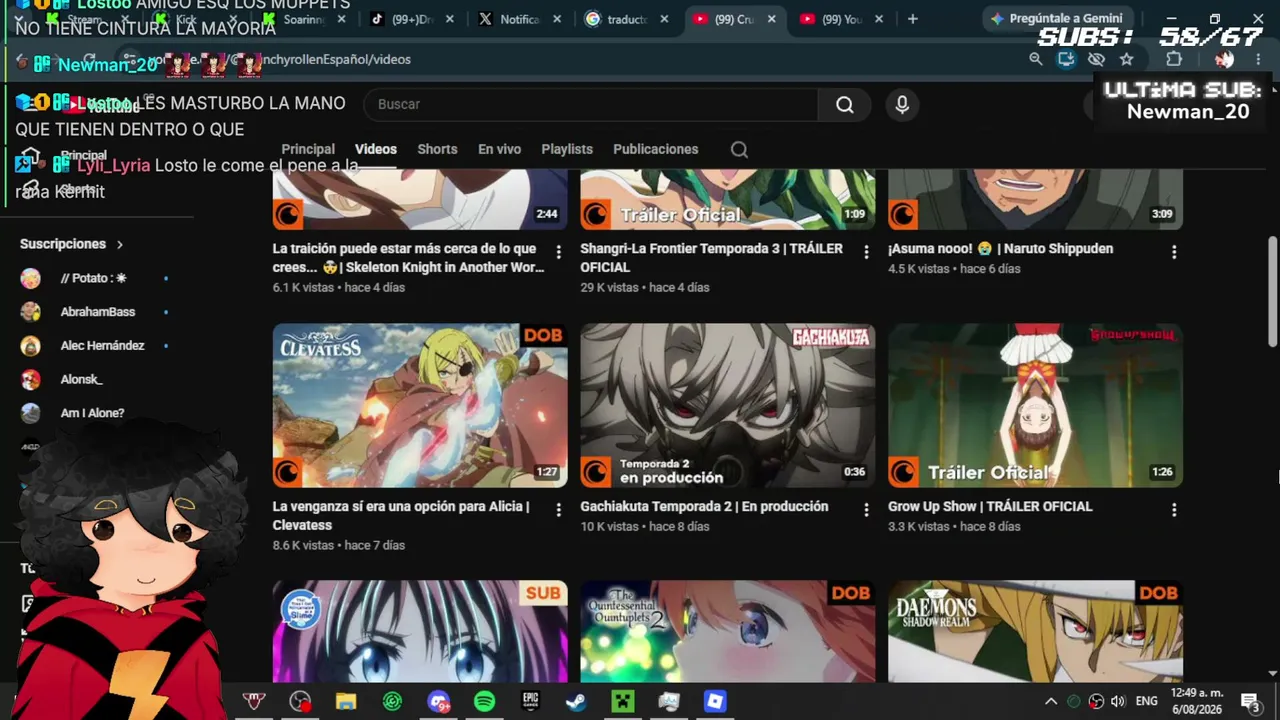
Task: Click the Pregúntale a Gemini button
Action: coord(1056,19)
